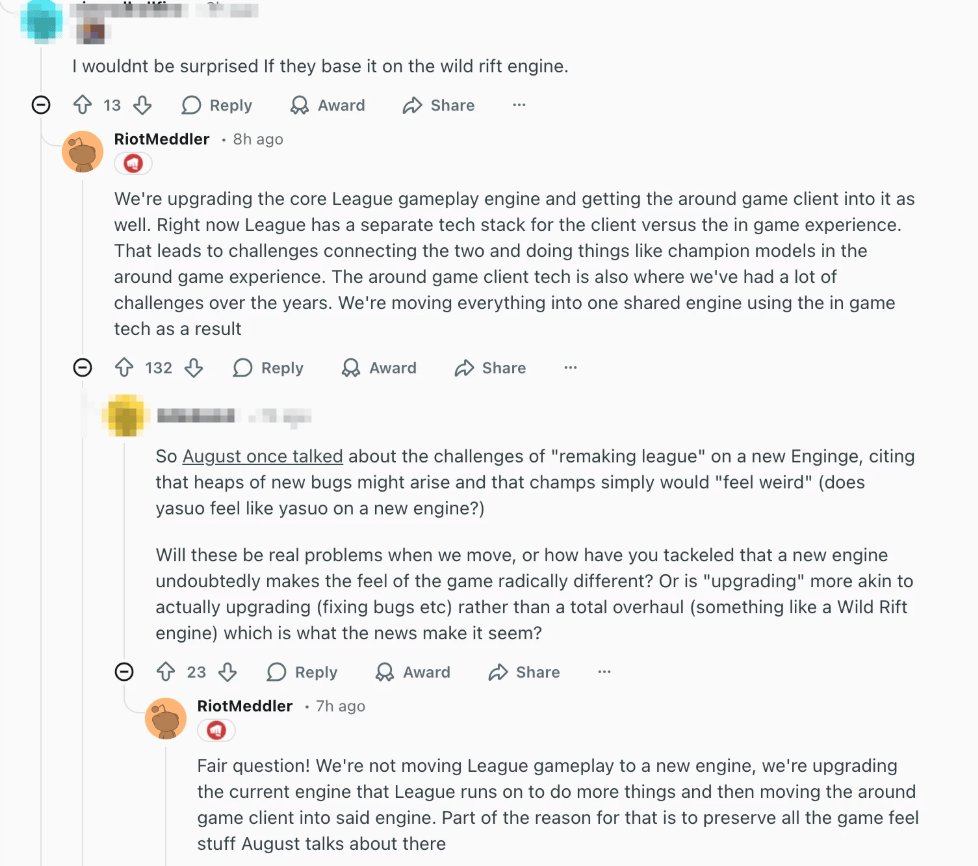Open more options on the 13-point comment

(519, 105)
